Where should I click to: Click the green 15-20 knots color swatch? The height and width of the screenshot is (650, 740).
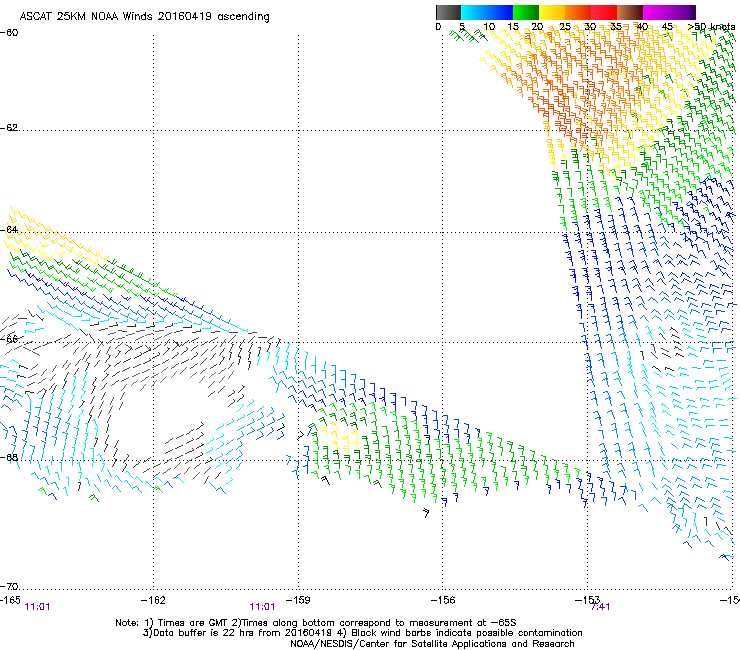(526, 12)
